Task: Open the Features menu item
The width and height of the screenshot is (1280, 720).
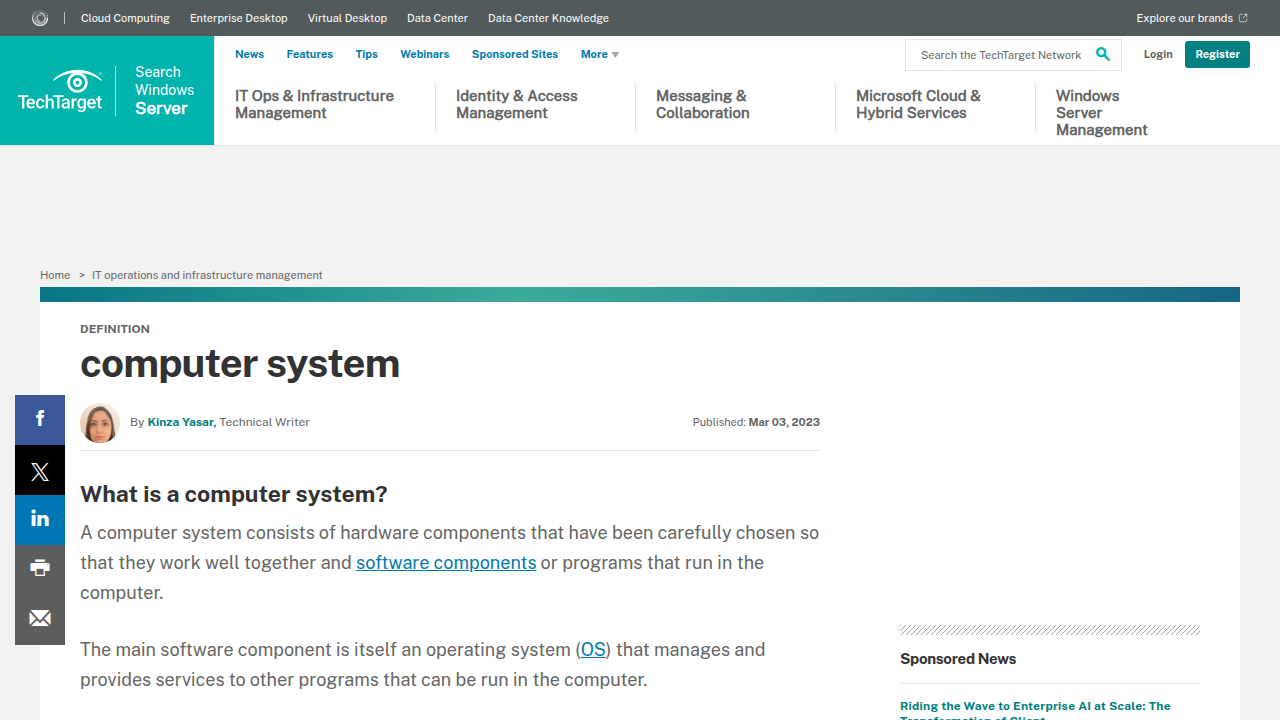Action: (309, 54)
